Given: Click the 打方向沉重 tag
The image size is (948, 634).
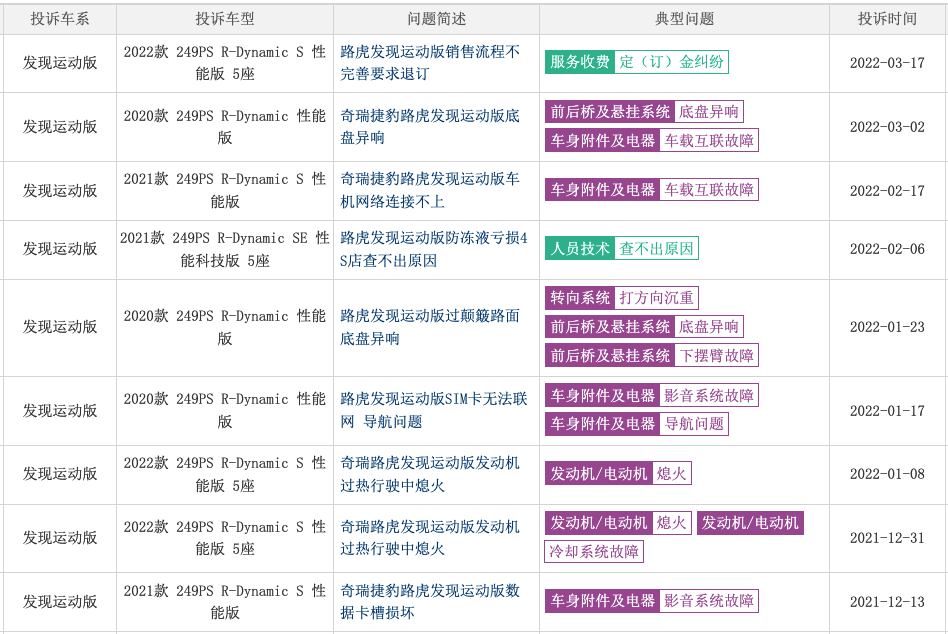Looking at the screenshot, I should point(657,298).
